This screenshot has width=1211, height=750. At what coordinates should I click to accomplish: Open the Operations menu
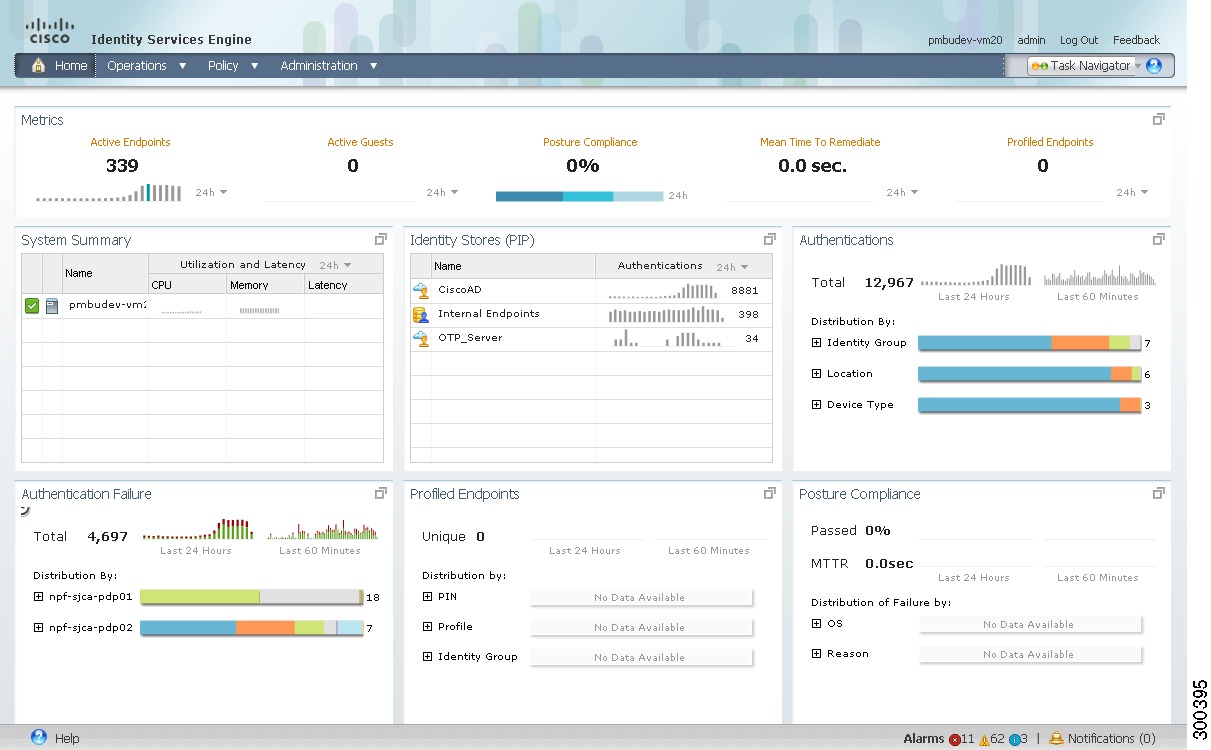(x=146, y=66)
